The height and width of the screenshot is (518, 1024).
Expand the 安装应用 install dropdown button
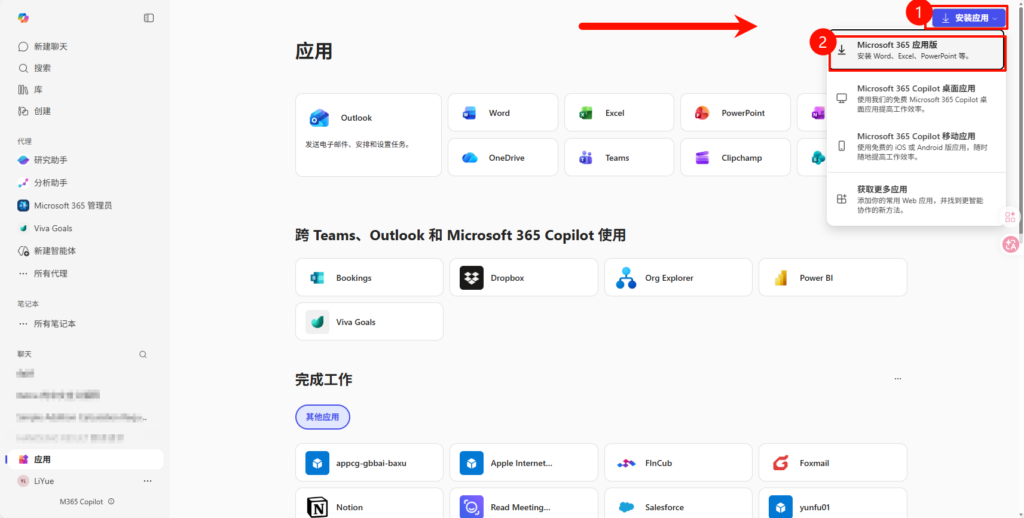pos(969,18)
